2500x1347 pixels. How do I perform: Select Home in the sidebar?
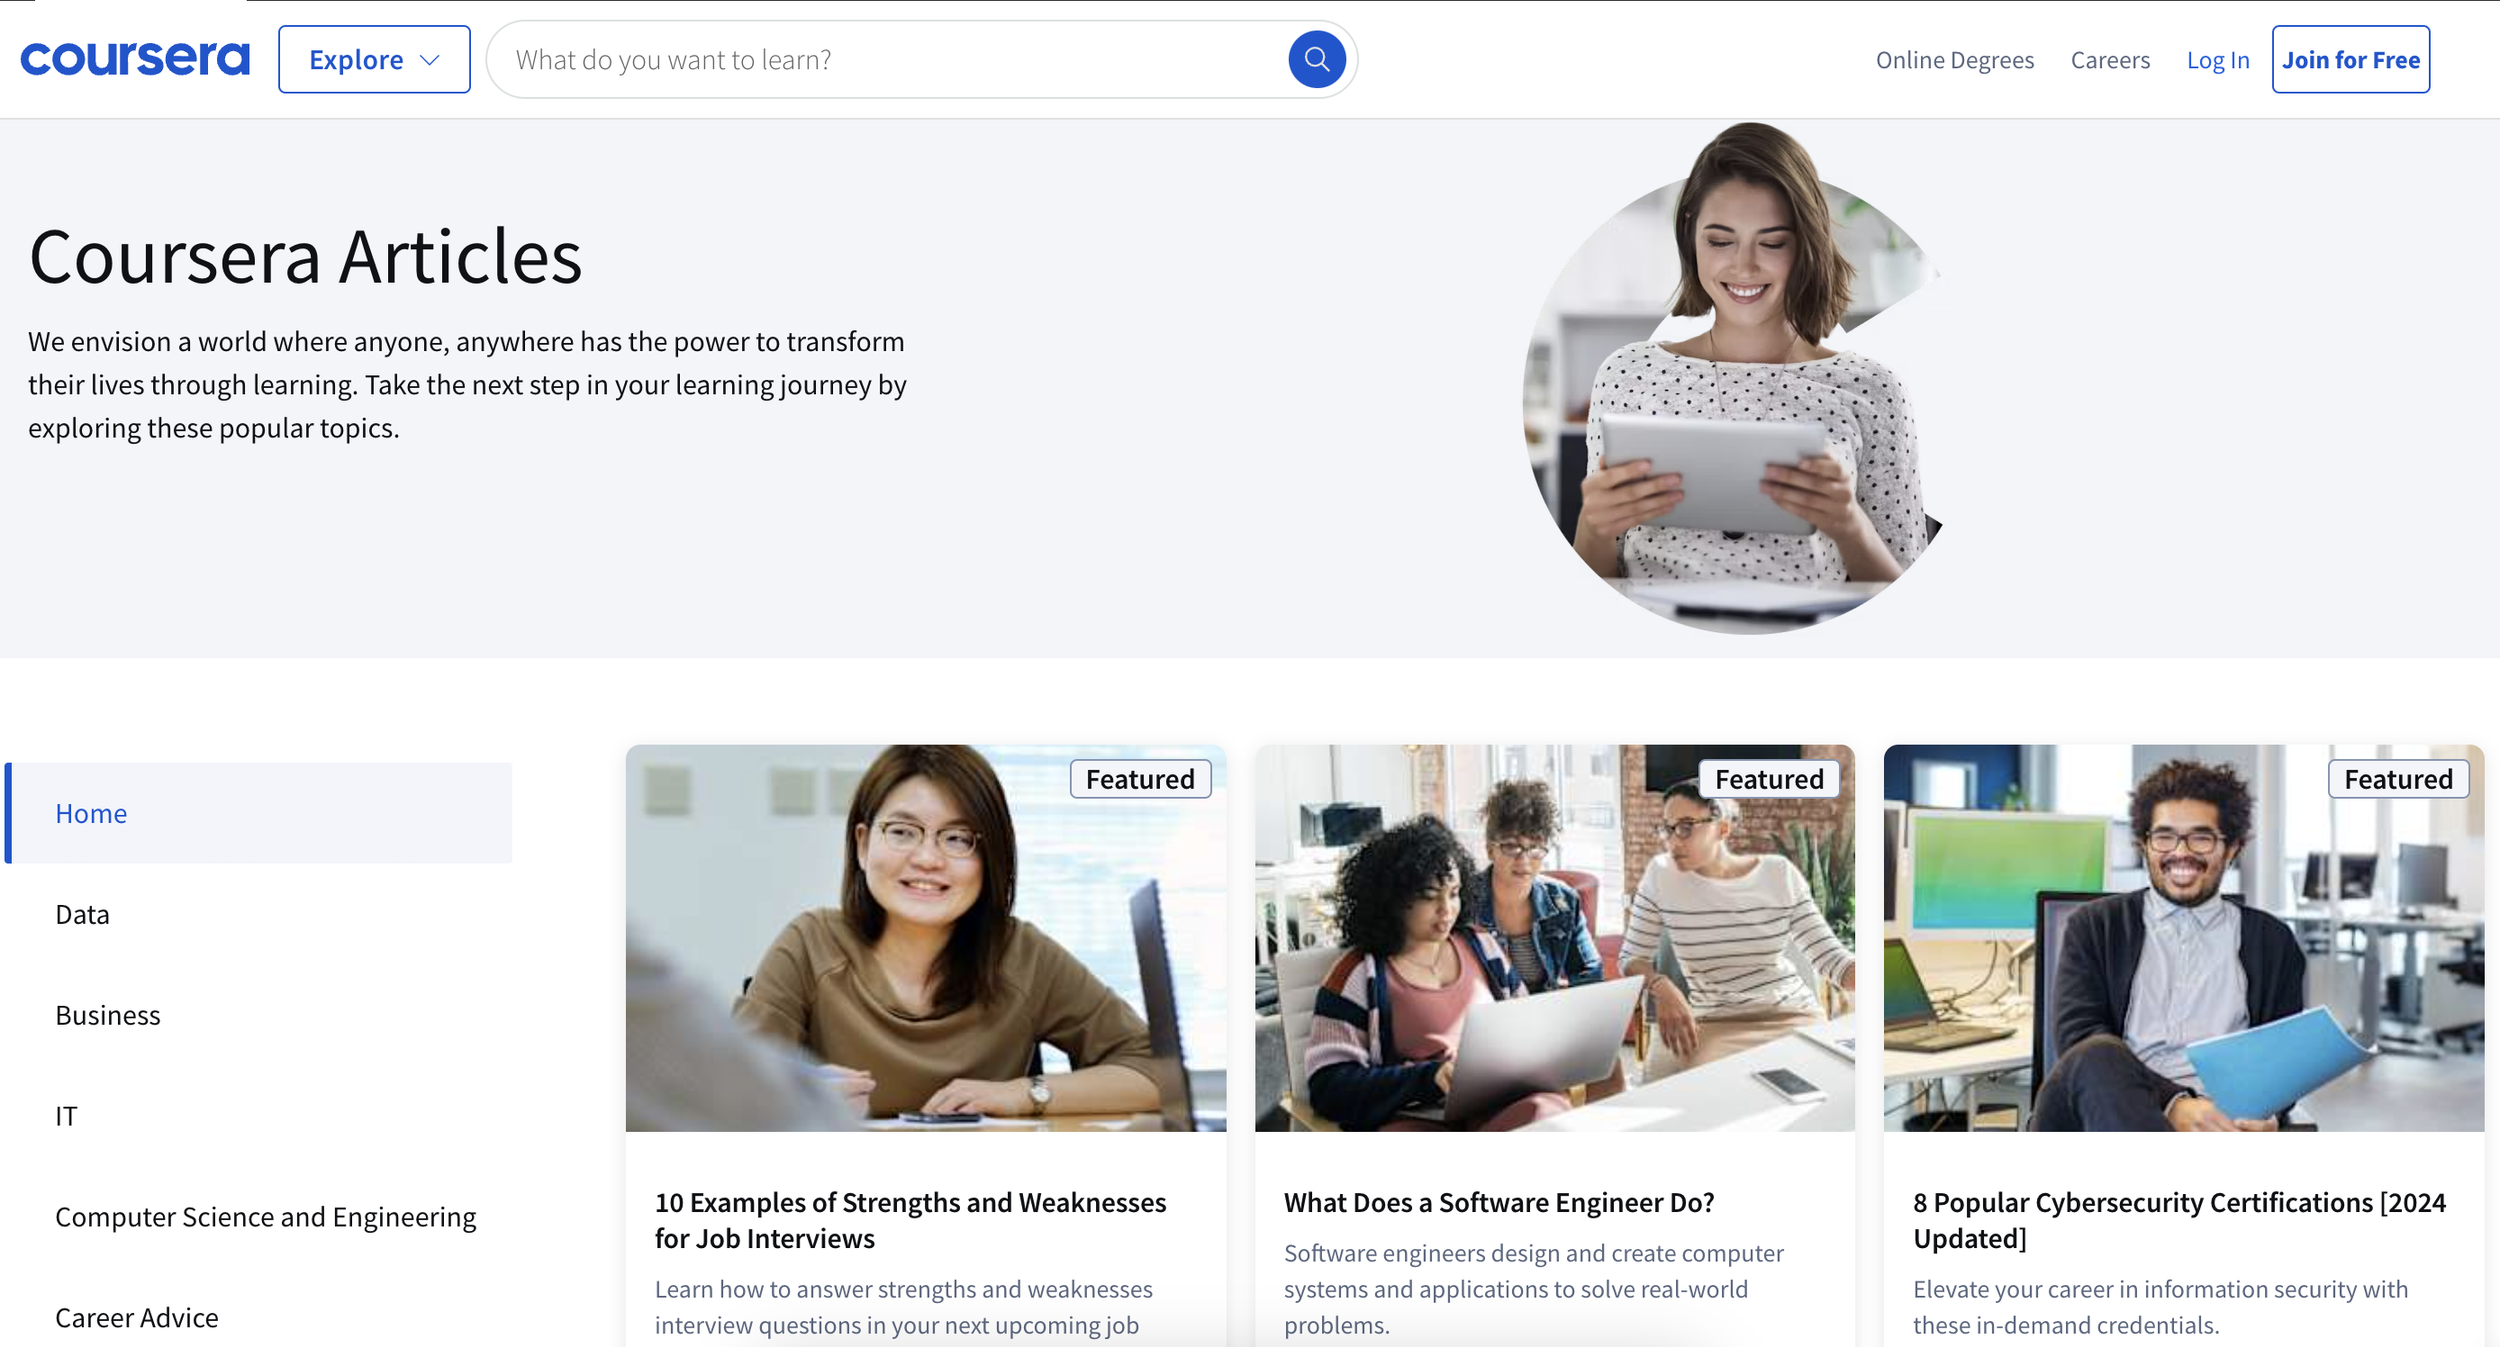point(258,813)
